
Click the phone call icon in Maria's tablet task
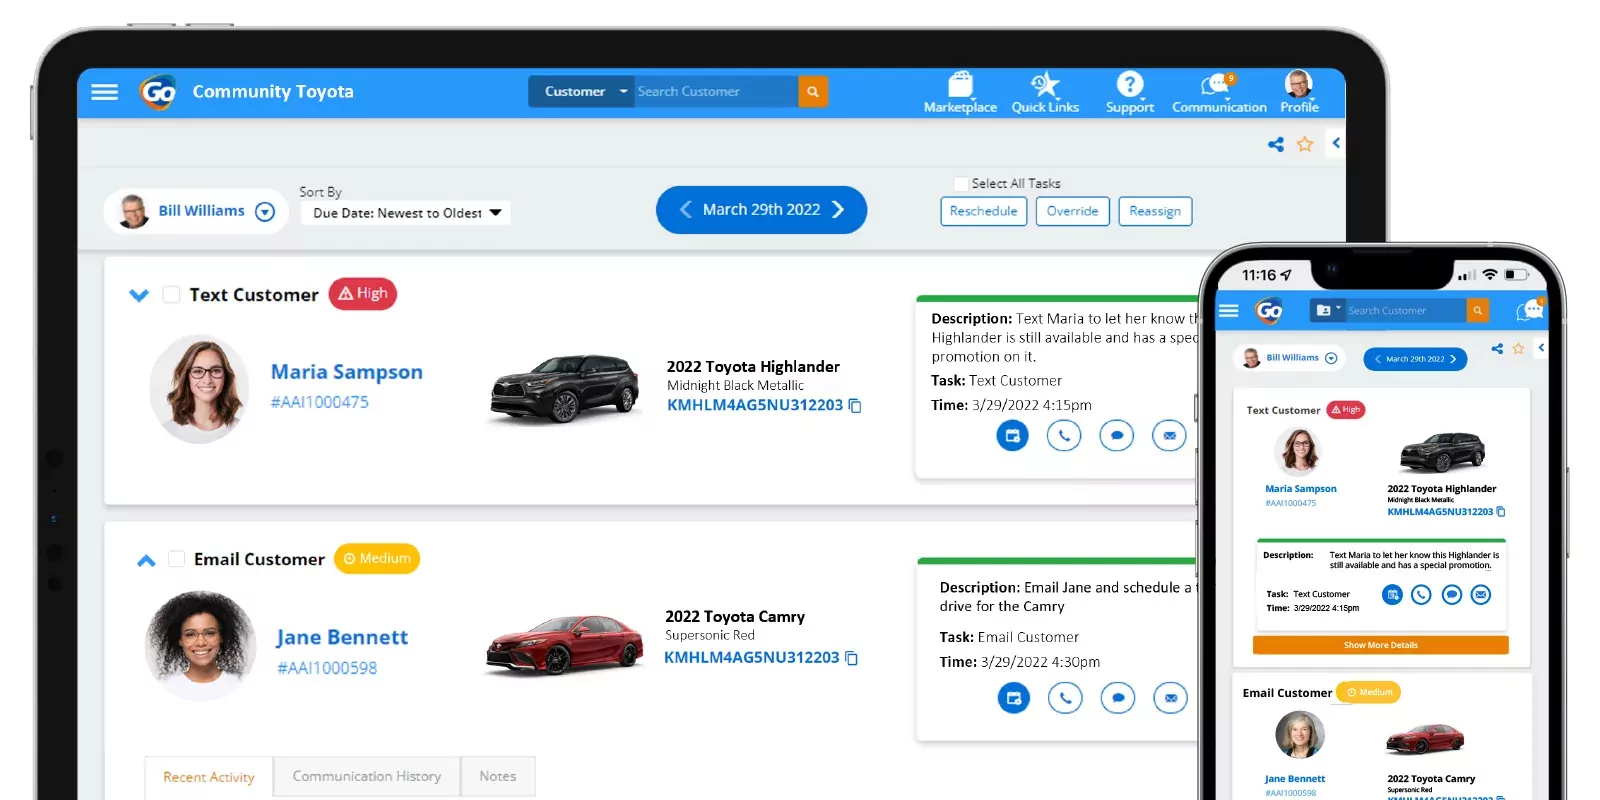(x=1064, y=435)
